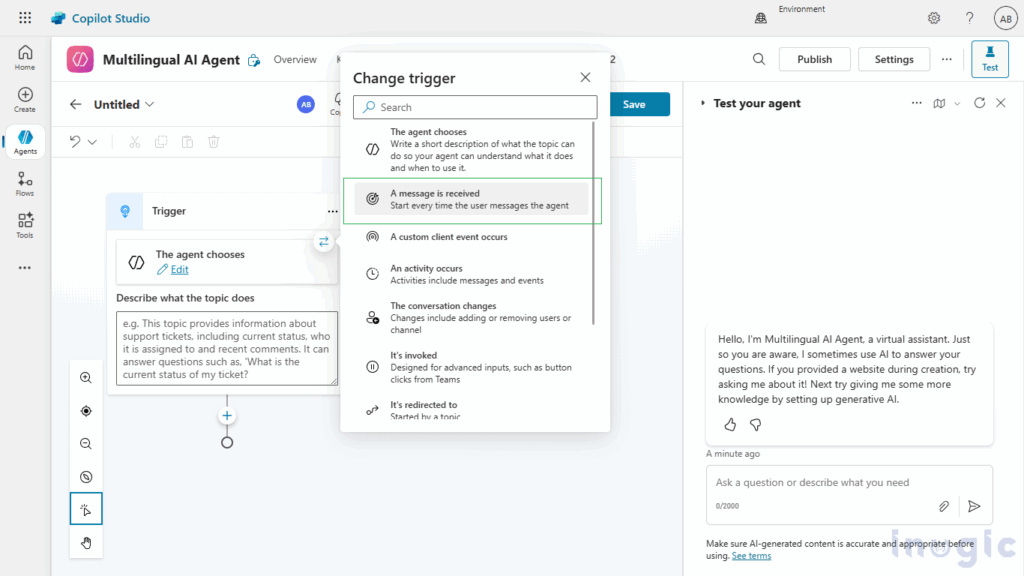1024x576 pixels.
Task: Open the 'See terms' link
Action: click(x=751, y=555)
